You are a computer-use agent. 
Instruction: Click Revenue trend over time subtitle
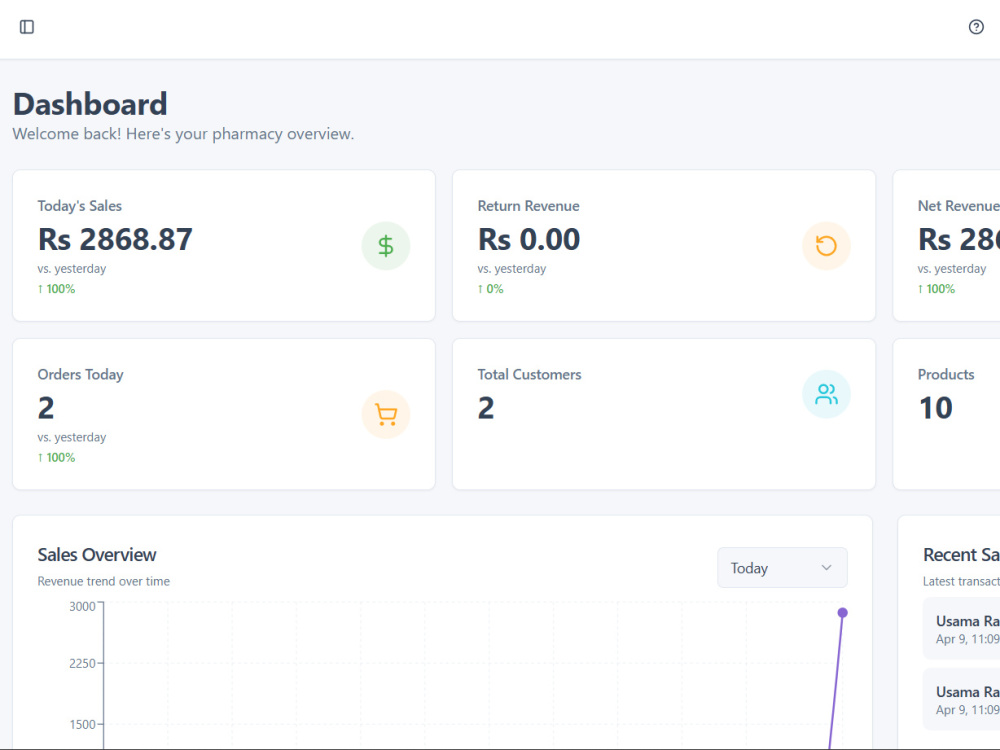[104, 582]
